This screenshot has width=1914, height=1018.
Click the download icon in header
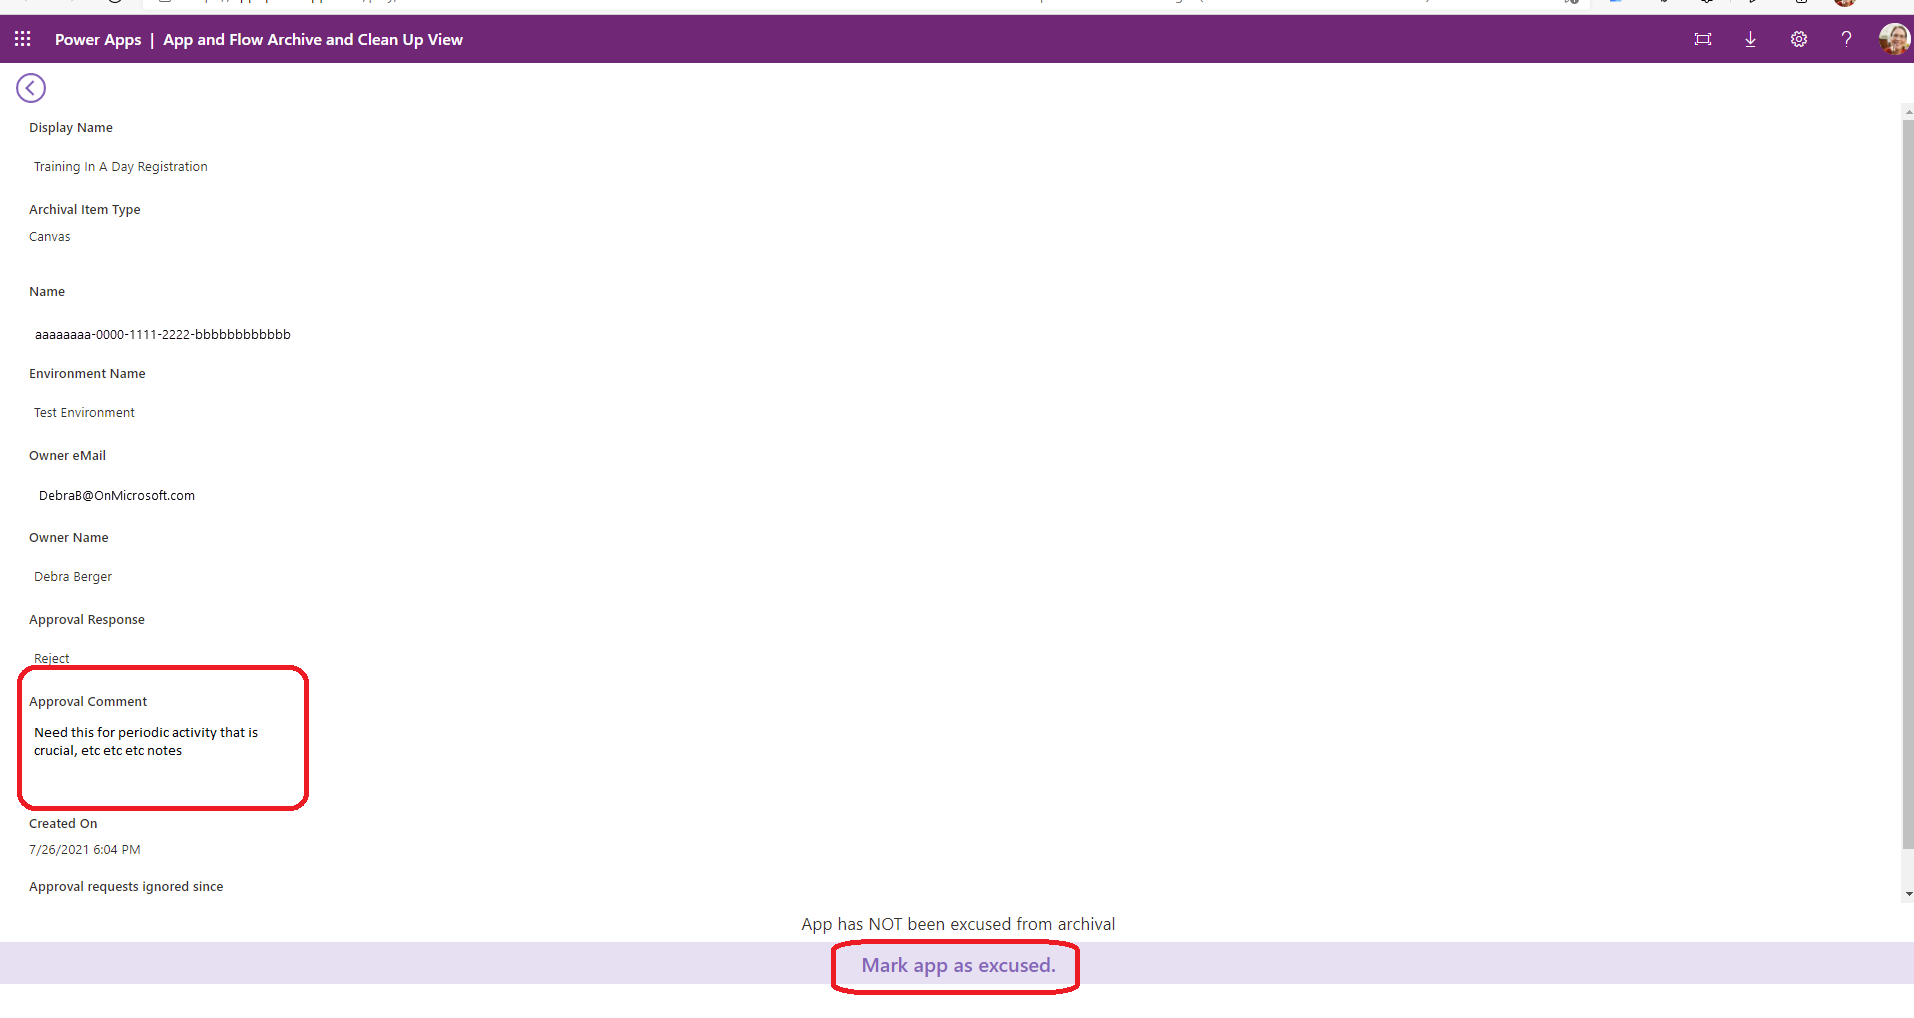click(x=1751, y=39)
